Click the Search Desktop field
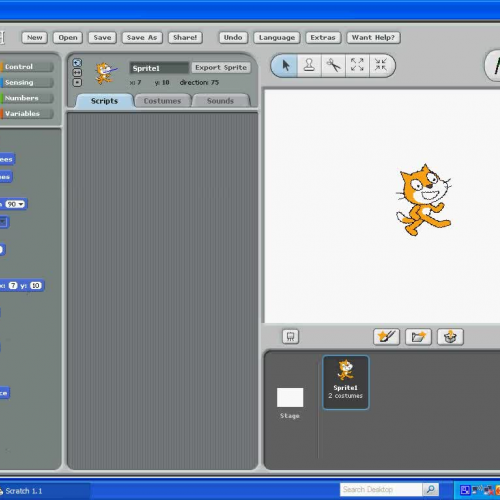The width and height of the screenshot is (500, 500). pyautogui.click(x=381, y=489)
